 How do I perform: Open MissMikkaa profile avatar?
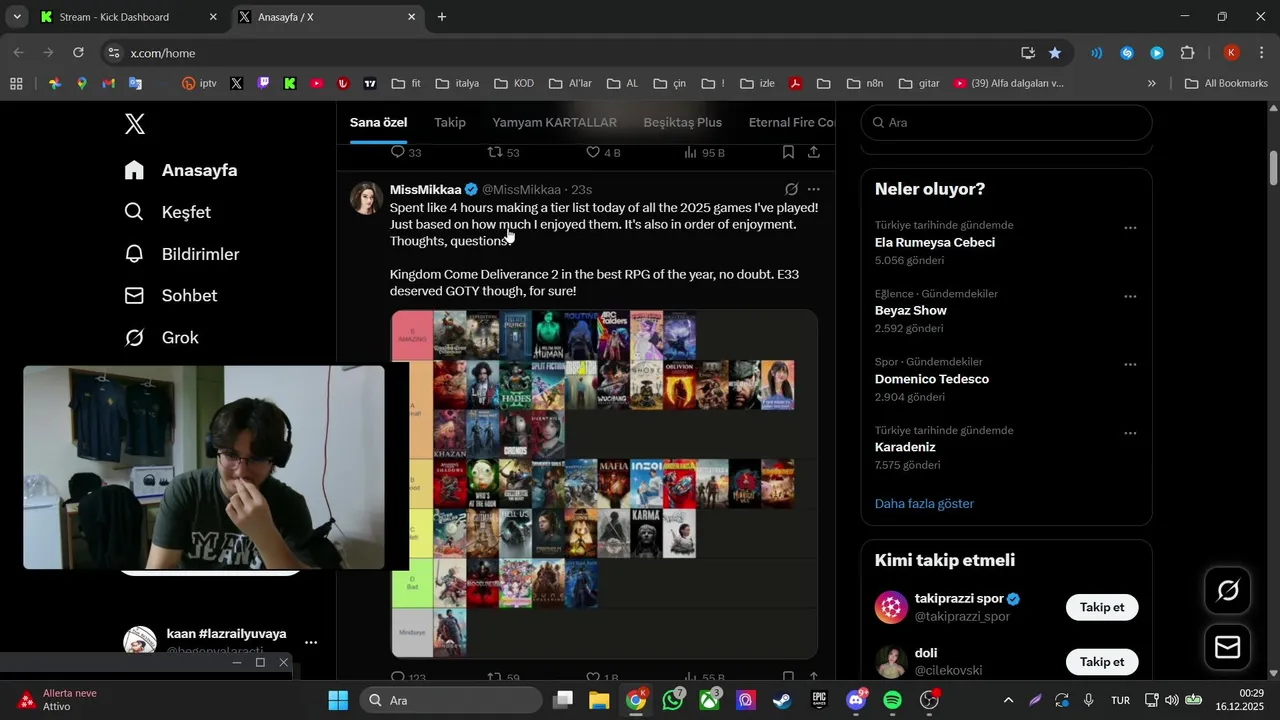pyautogui.click(x=366, y=198)
